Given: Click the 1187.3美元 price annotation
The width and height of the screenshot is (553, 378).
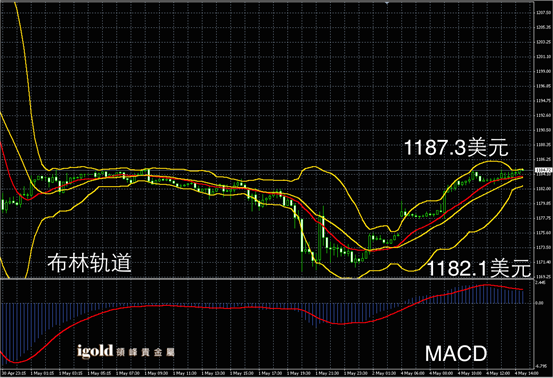Looking at the screenshot, I should pos(456,147).
